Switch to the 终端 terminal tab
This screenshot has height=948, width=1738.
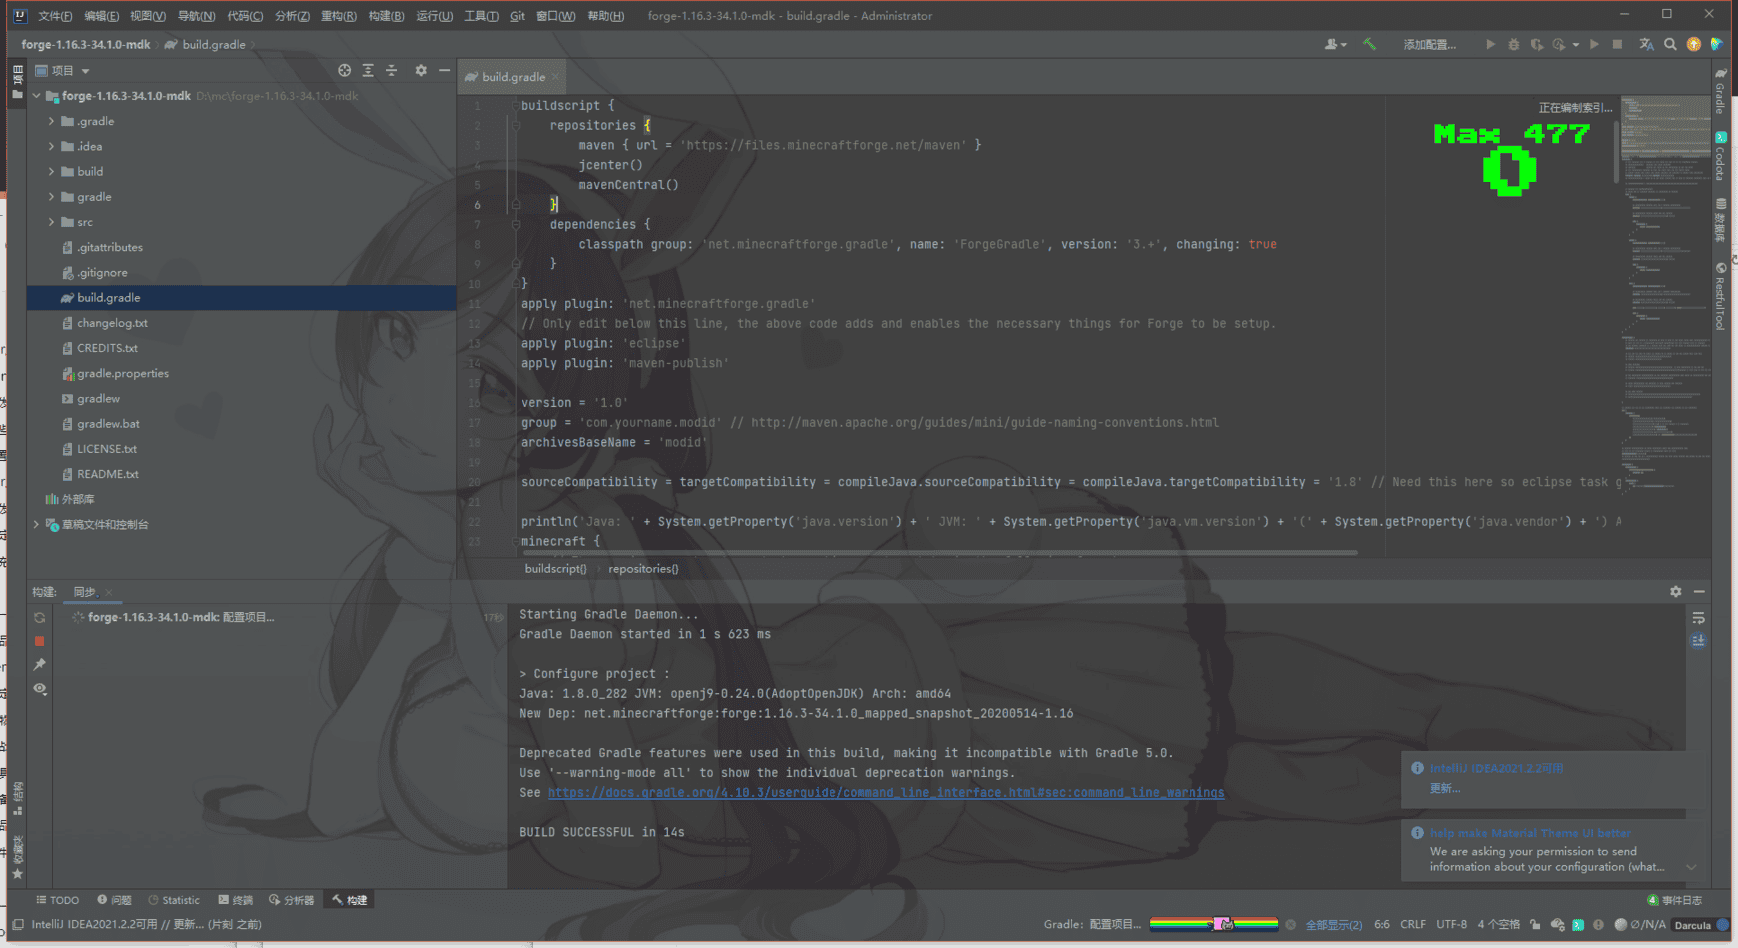click(236, 900)
